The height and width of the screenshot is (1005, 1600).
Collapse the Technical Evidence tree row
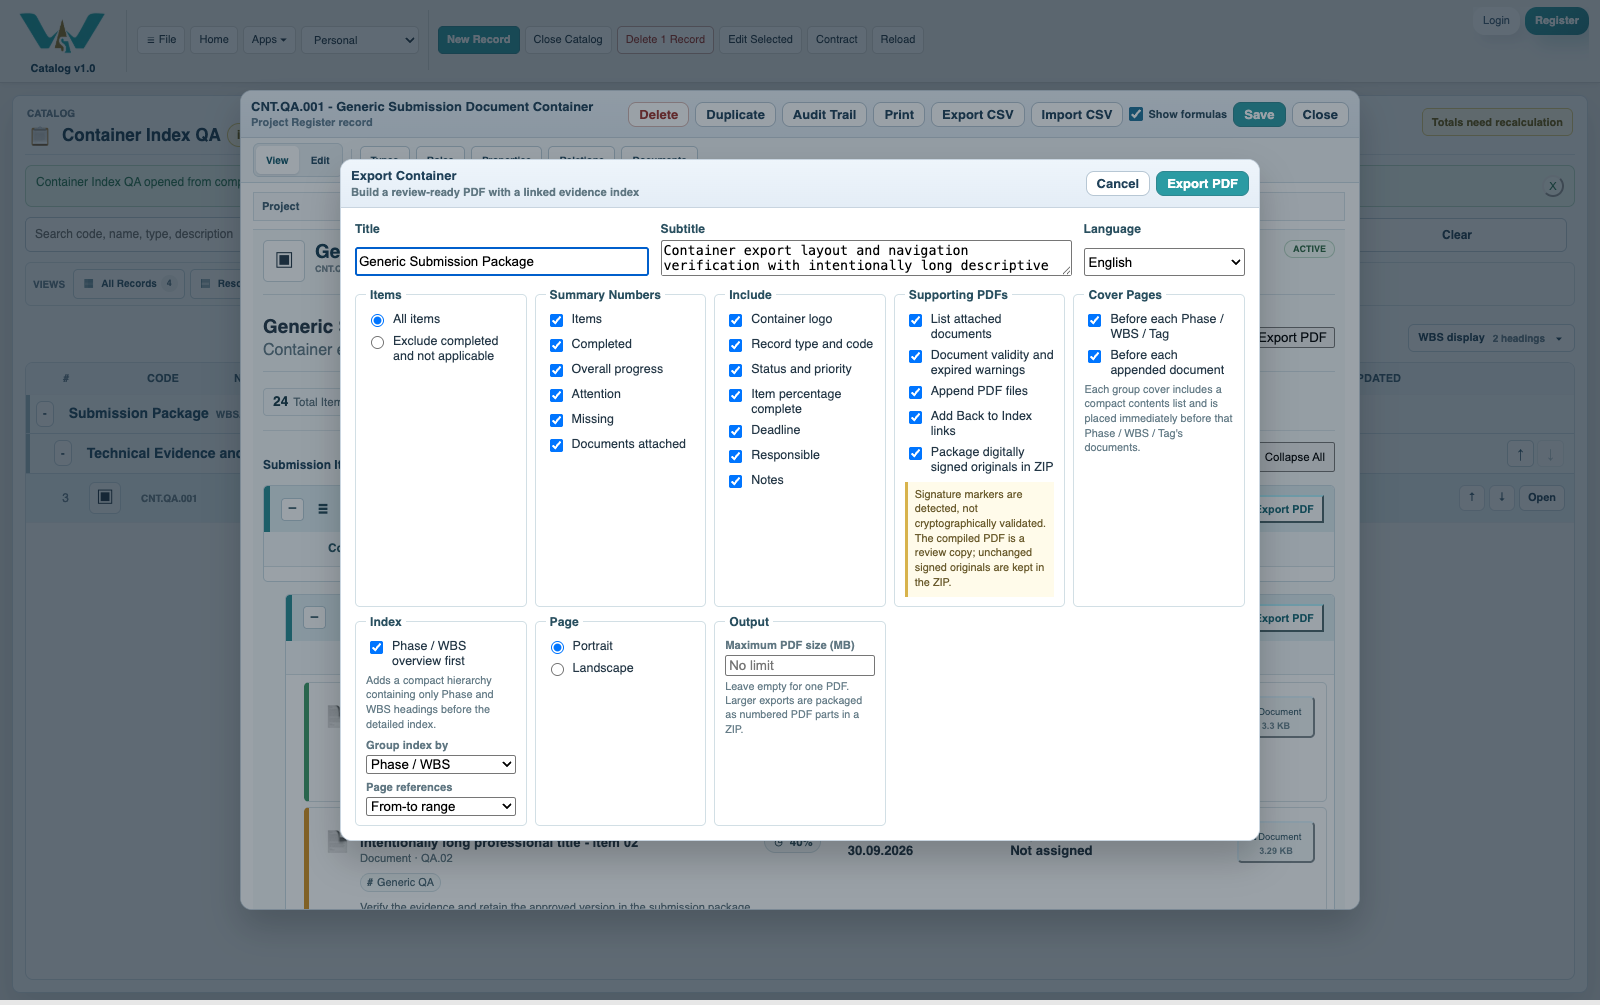[x=63, y=453]
